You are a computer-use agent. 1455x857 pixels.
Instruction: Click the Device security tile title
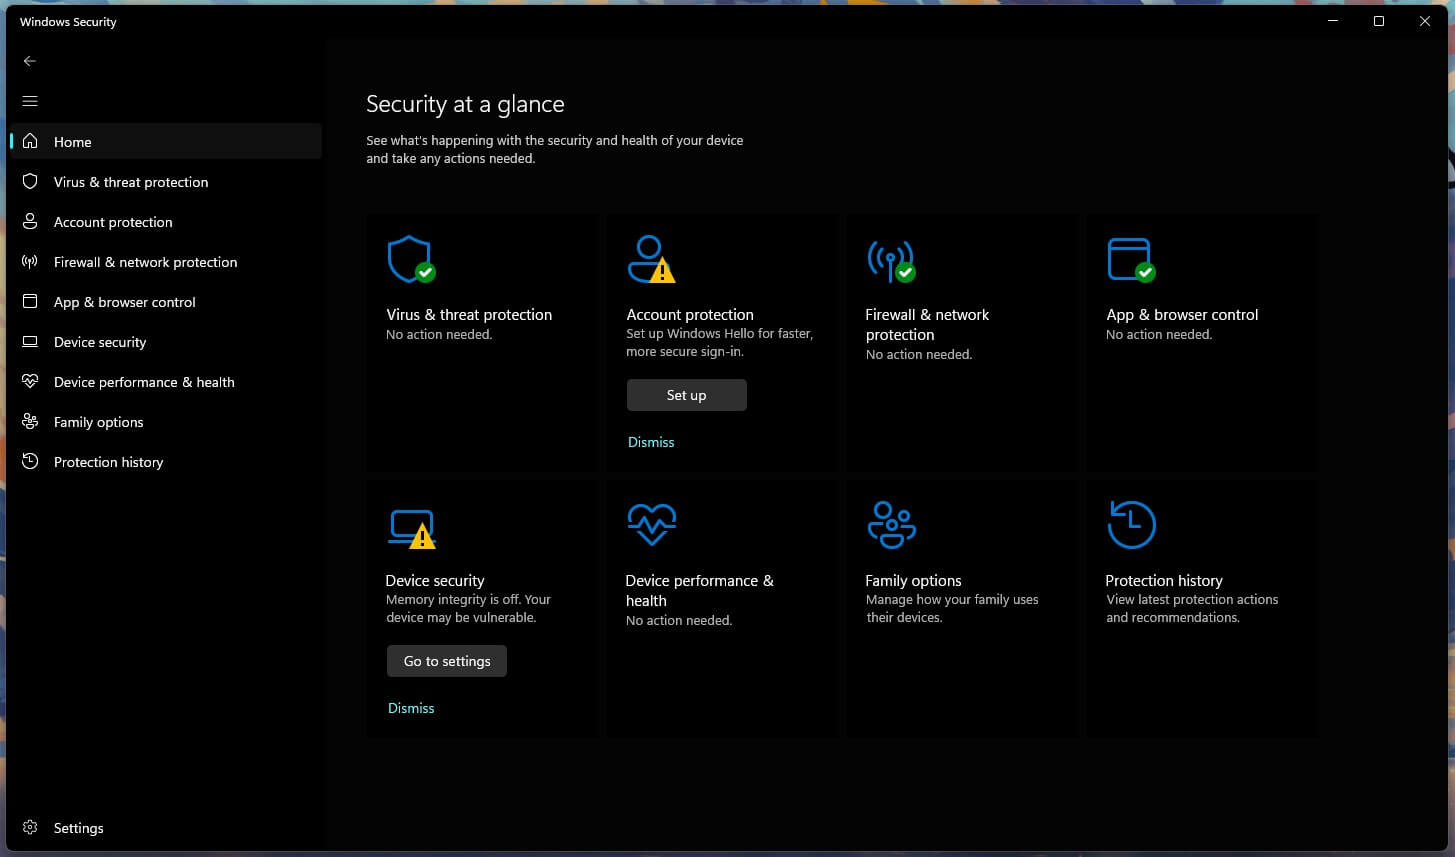point(435,580)
